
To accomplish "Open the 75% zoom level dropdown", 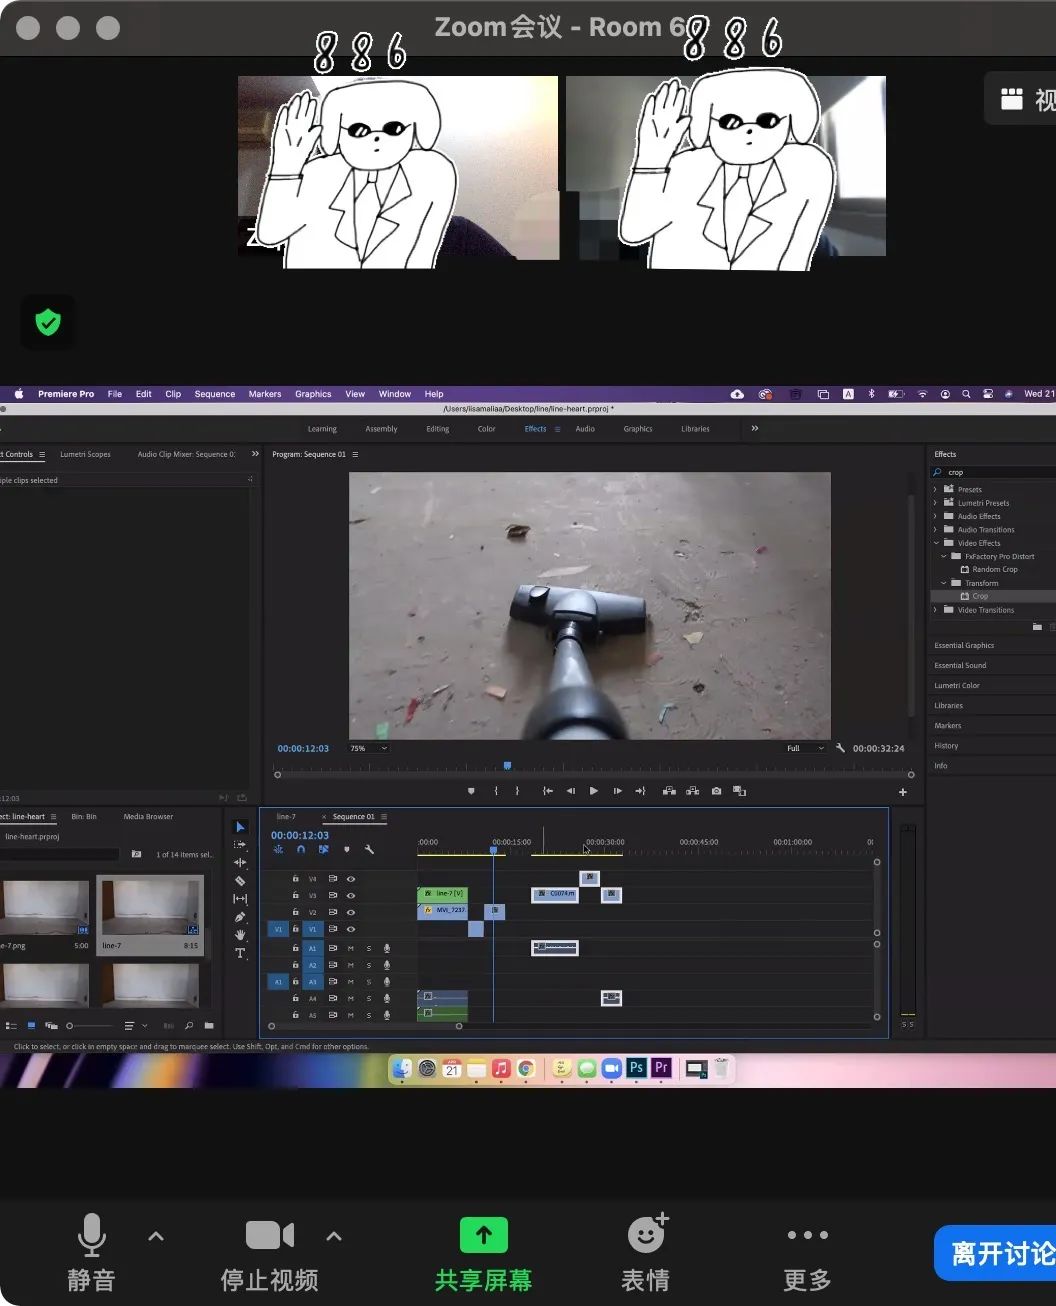I will click(368, 748).
